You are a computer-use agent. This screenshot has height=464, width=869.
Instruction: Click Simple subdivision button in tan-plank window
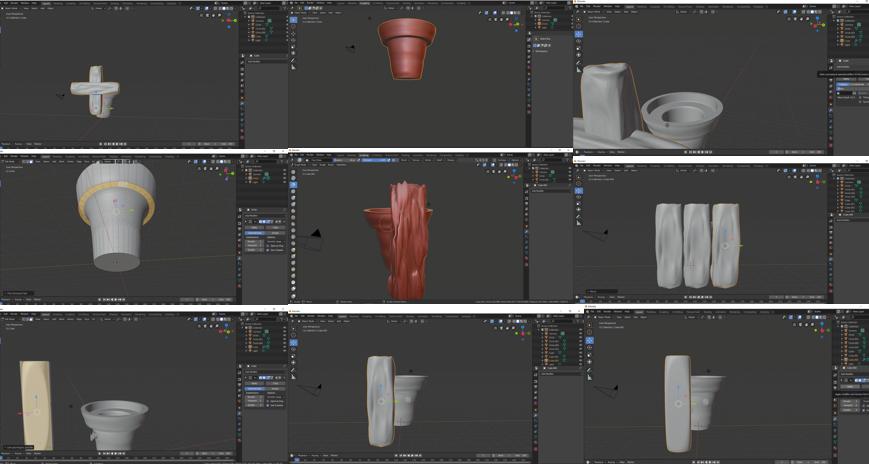tap(275, 389)
